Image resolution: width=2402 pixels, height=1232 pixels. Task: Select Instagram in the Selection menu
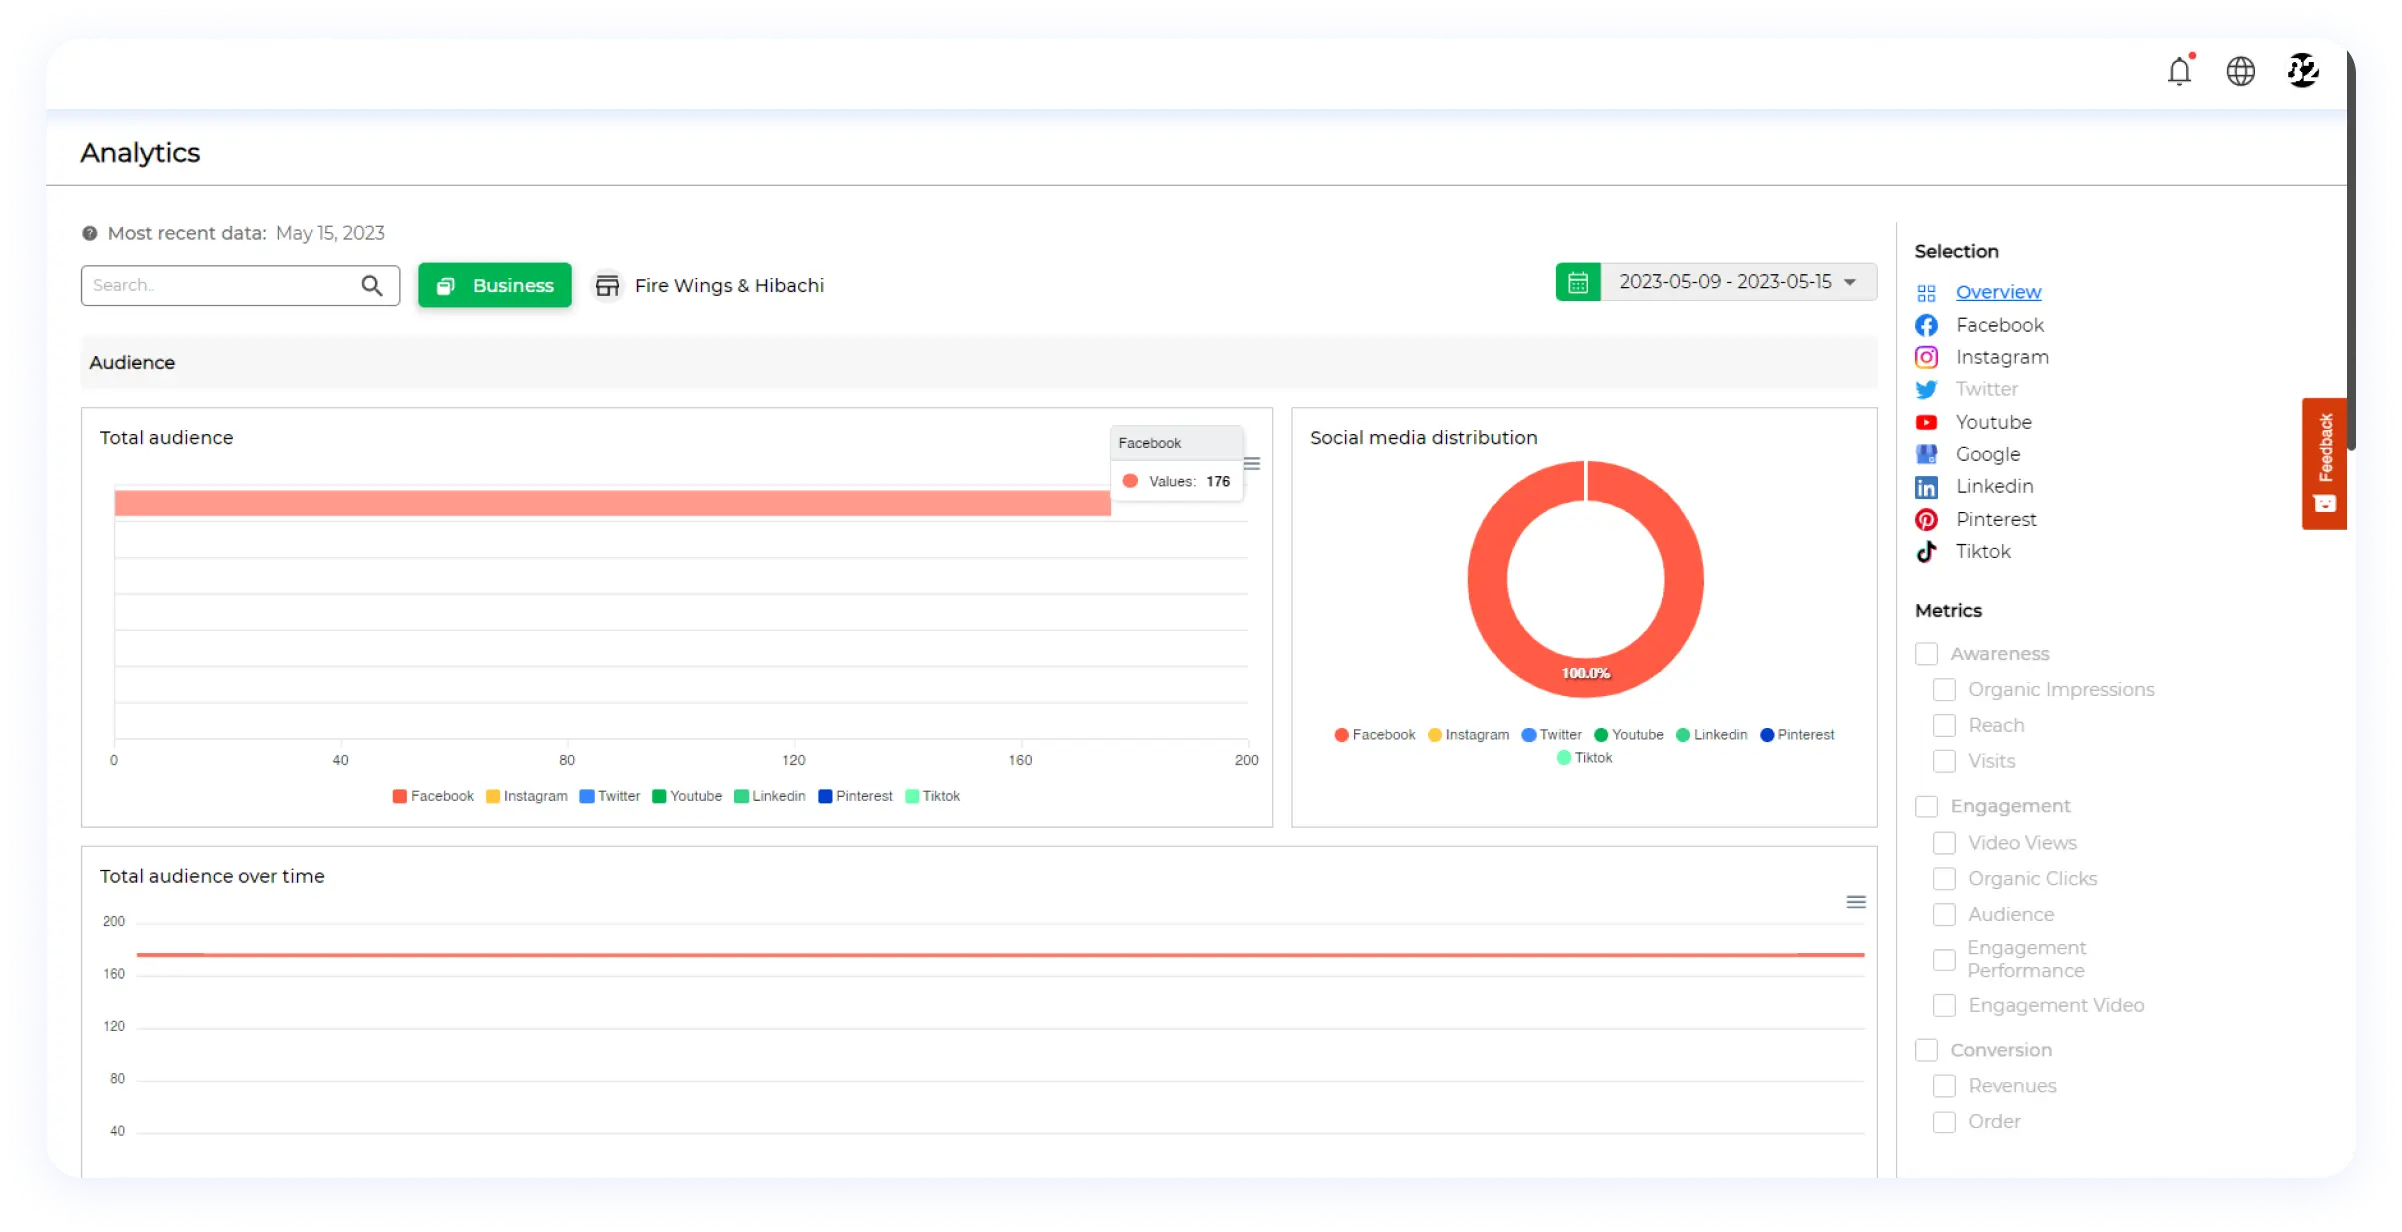coord(2002,358)
